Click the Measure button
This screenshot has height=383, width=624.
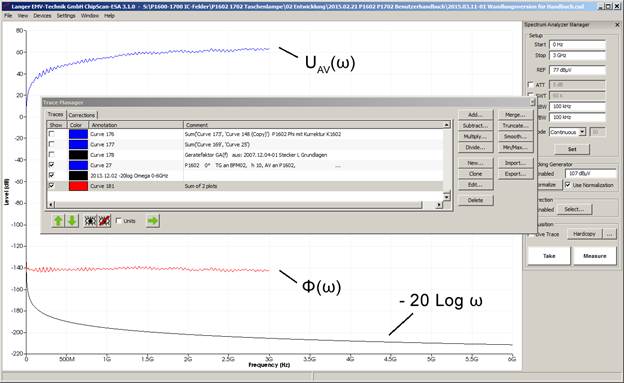pos(595,256)
